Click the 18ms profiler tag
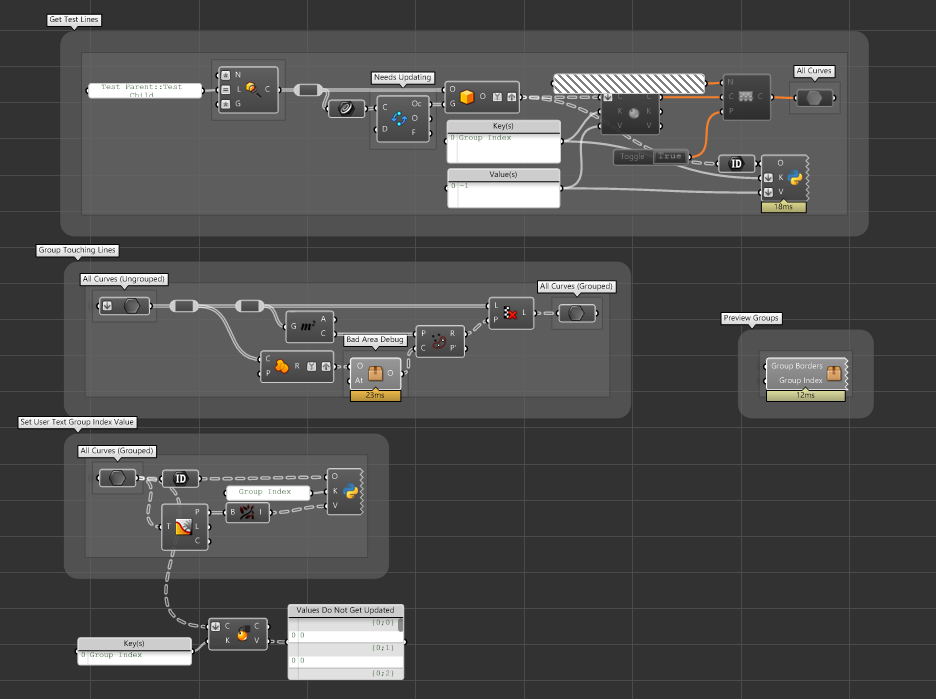This screenshot has height=699, width=936. coord(784,207)
